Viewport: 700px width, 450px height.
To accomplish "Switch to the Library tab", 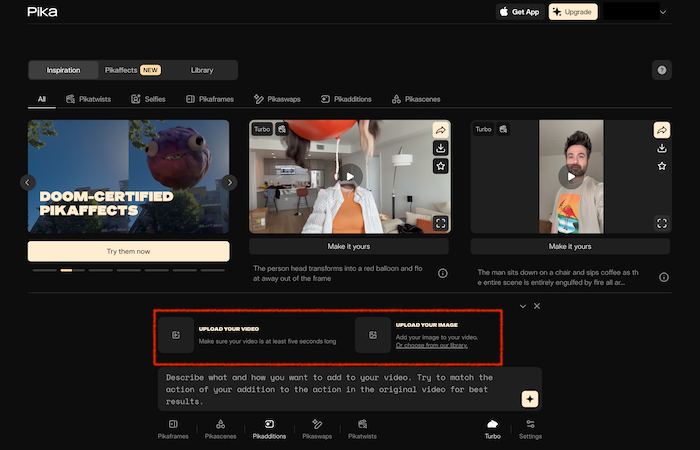I will (x=202, y=70).
